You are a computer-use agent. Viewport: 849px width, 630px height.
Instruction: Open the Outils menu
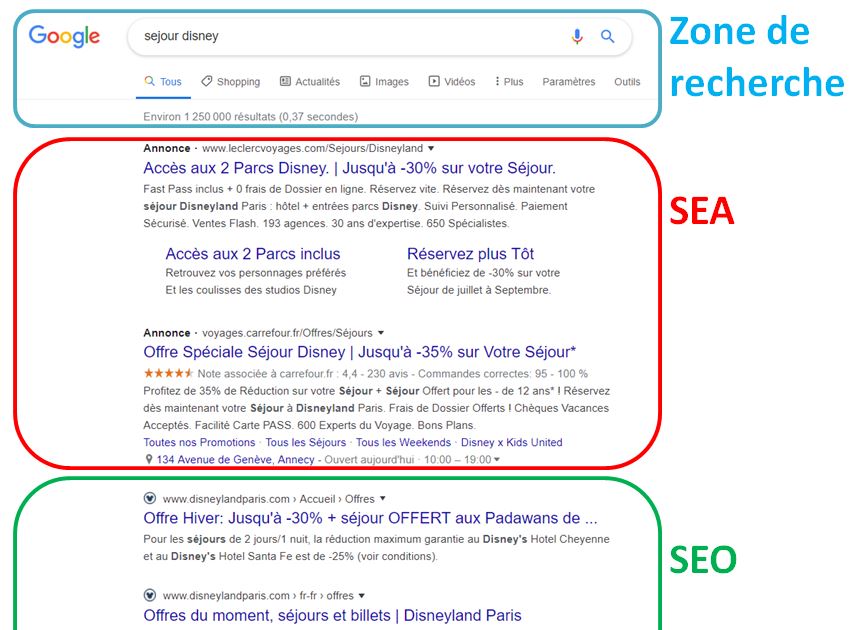[627, 82]
